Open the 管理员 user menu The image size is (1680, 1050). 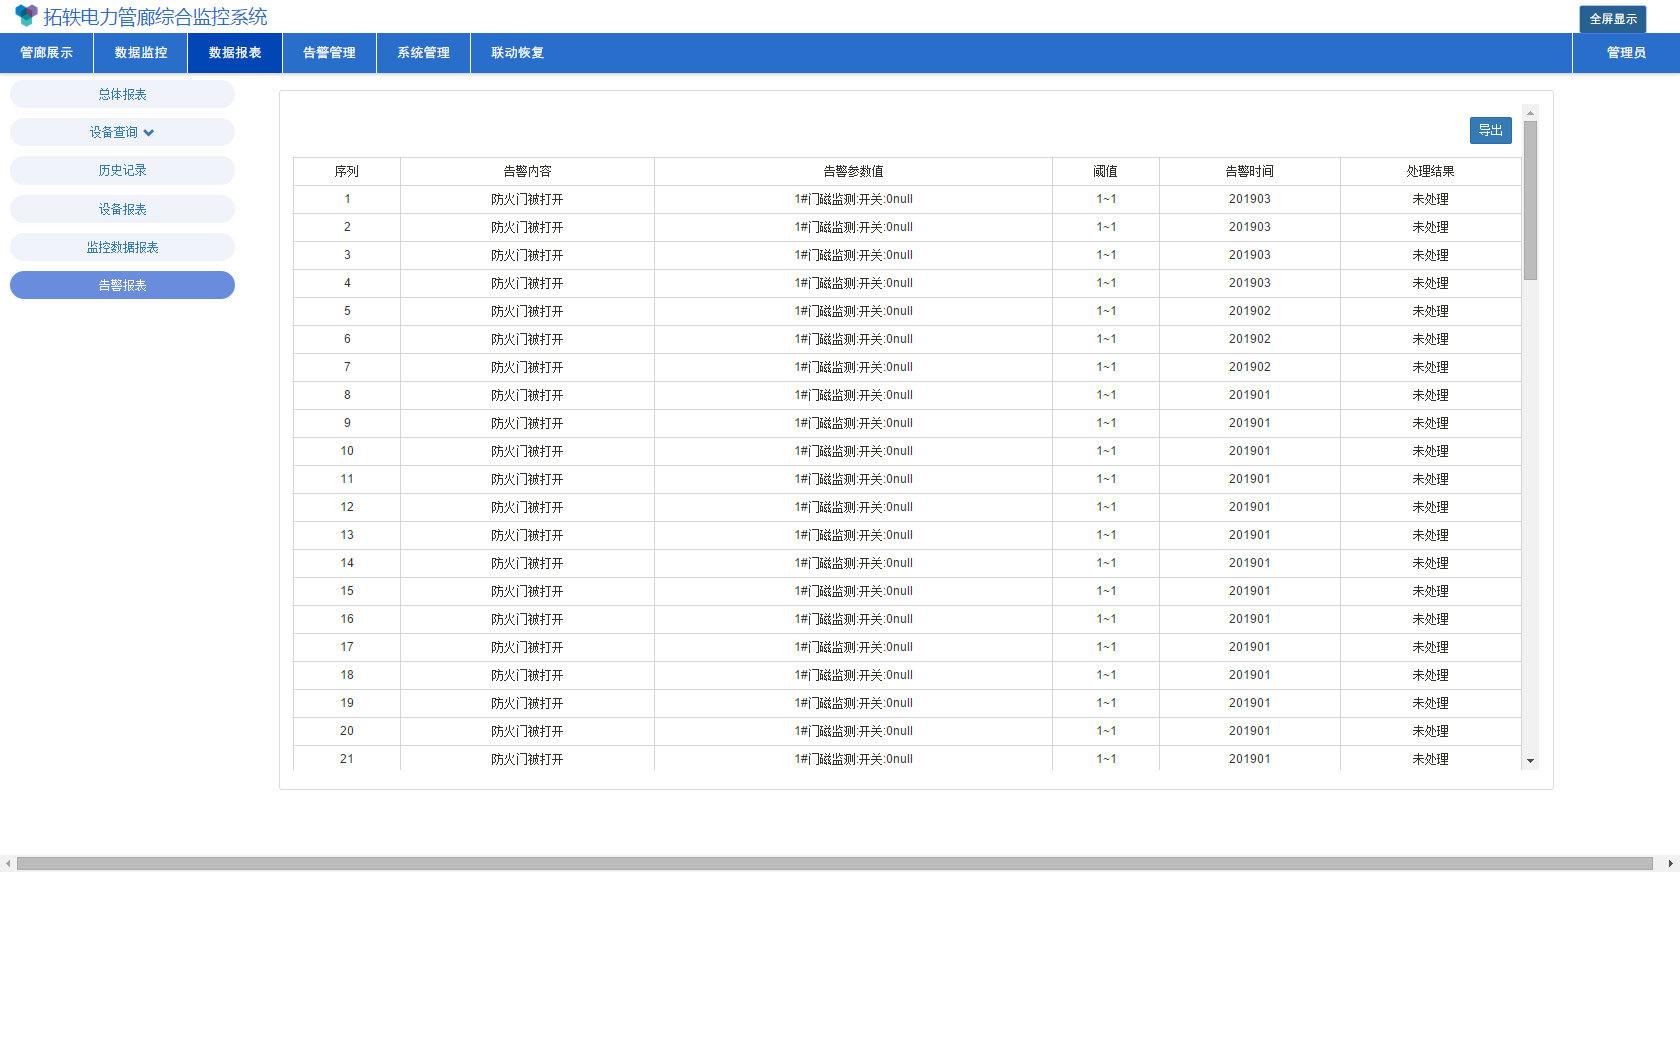tap(1626, 53)
